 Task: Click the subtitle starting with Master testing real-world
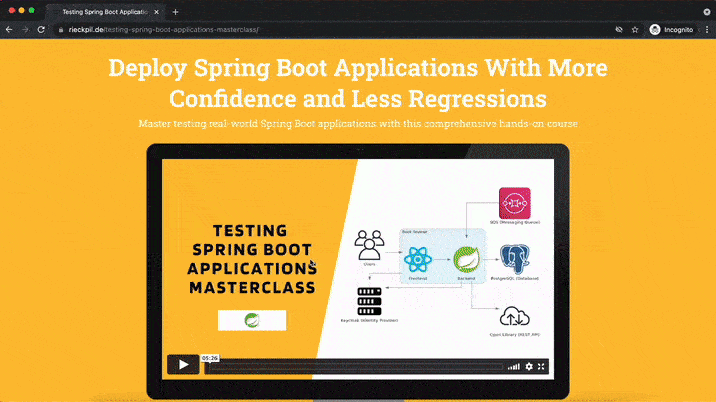click(x=358, y=124)
